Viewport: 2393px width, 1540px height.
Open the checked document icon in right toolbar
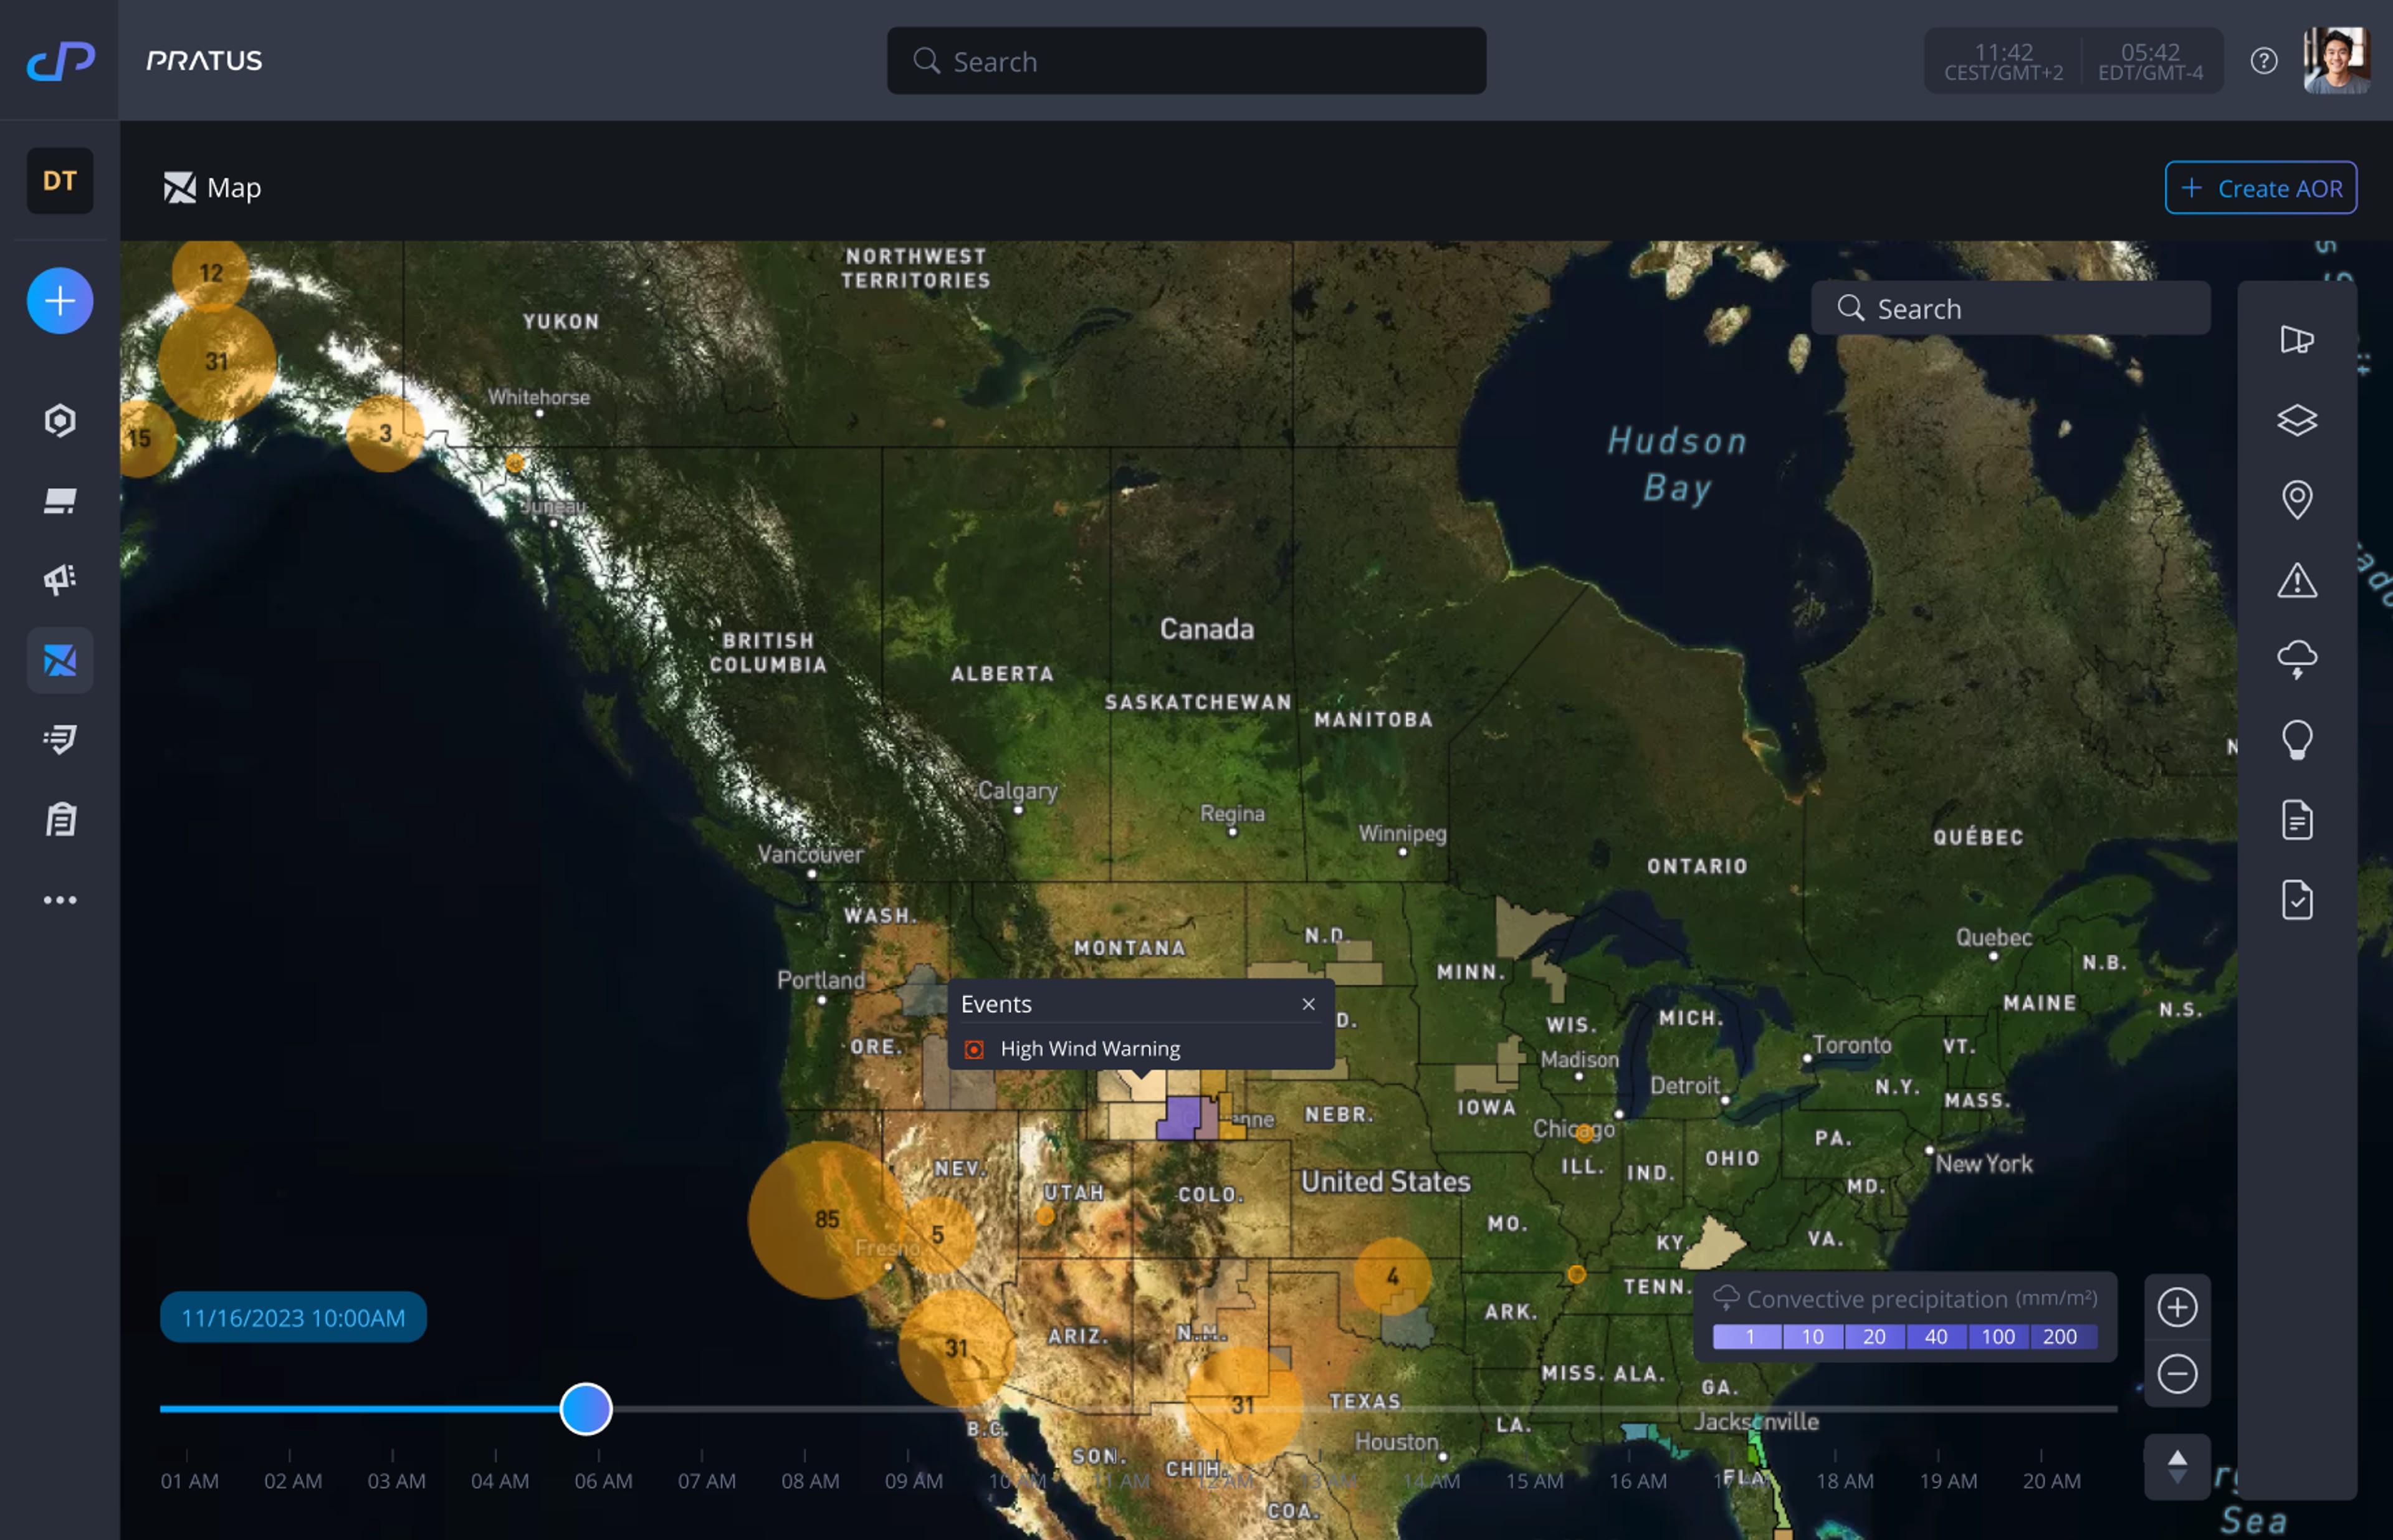click(x=2297, y=900)
